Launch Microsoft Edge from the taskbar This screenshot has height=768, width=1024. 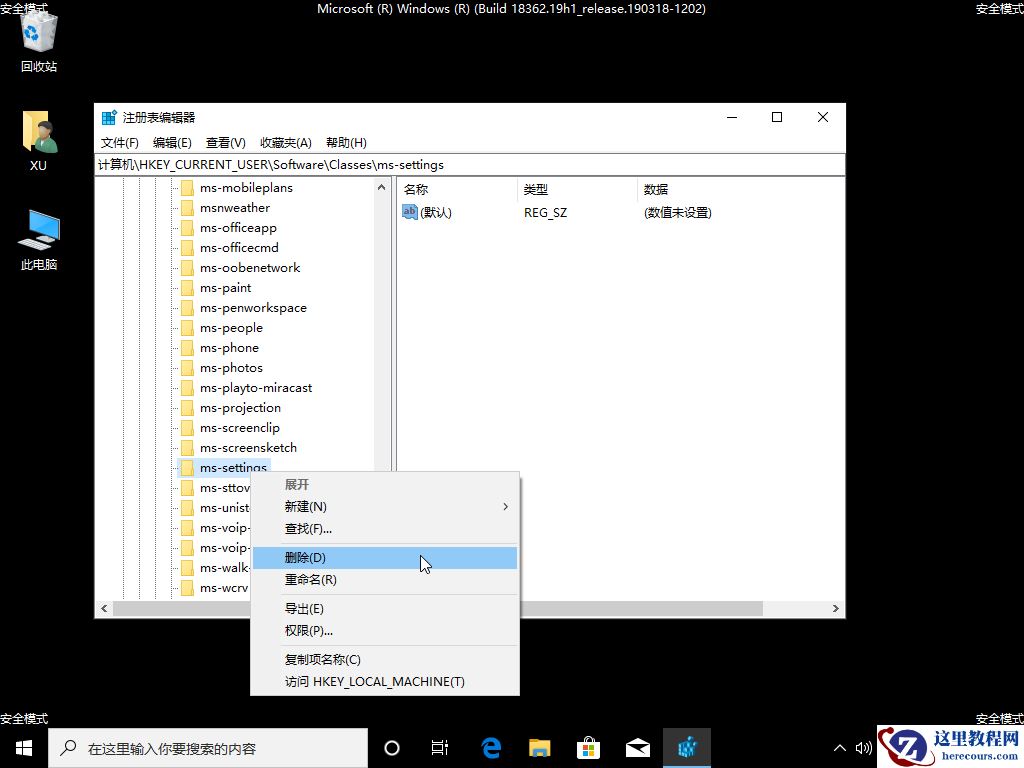pos(490,747)
